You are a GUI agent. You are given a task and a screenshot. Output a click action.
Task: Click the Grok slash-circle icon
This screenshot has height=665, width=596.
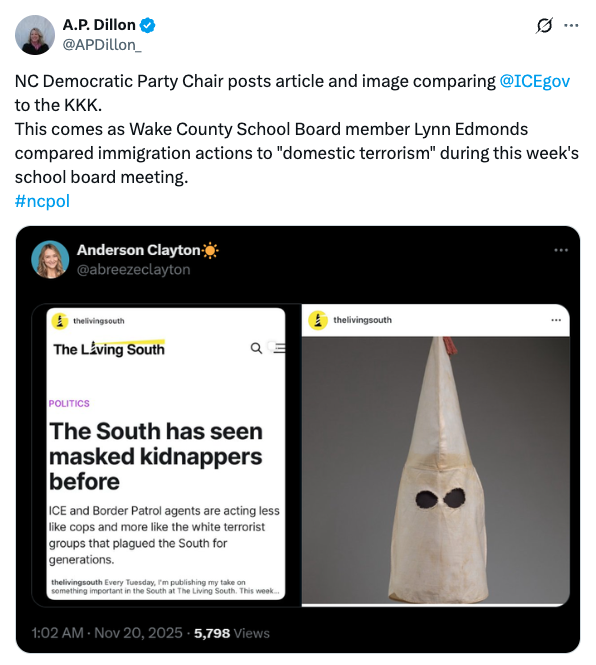pos(544,25)
